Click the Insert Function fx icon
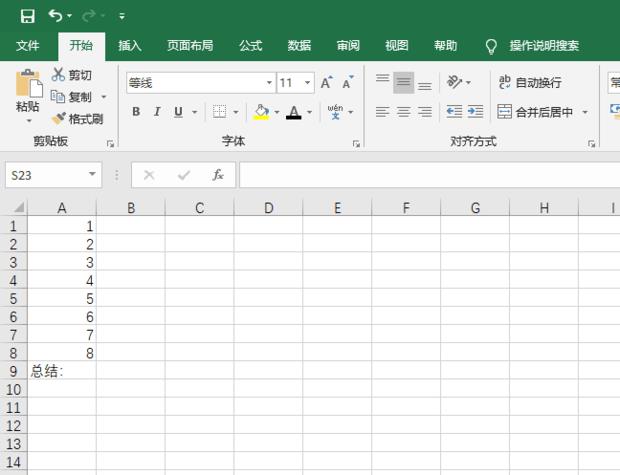 [217, 175]
